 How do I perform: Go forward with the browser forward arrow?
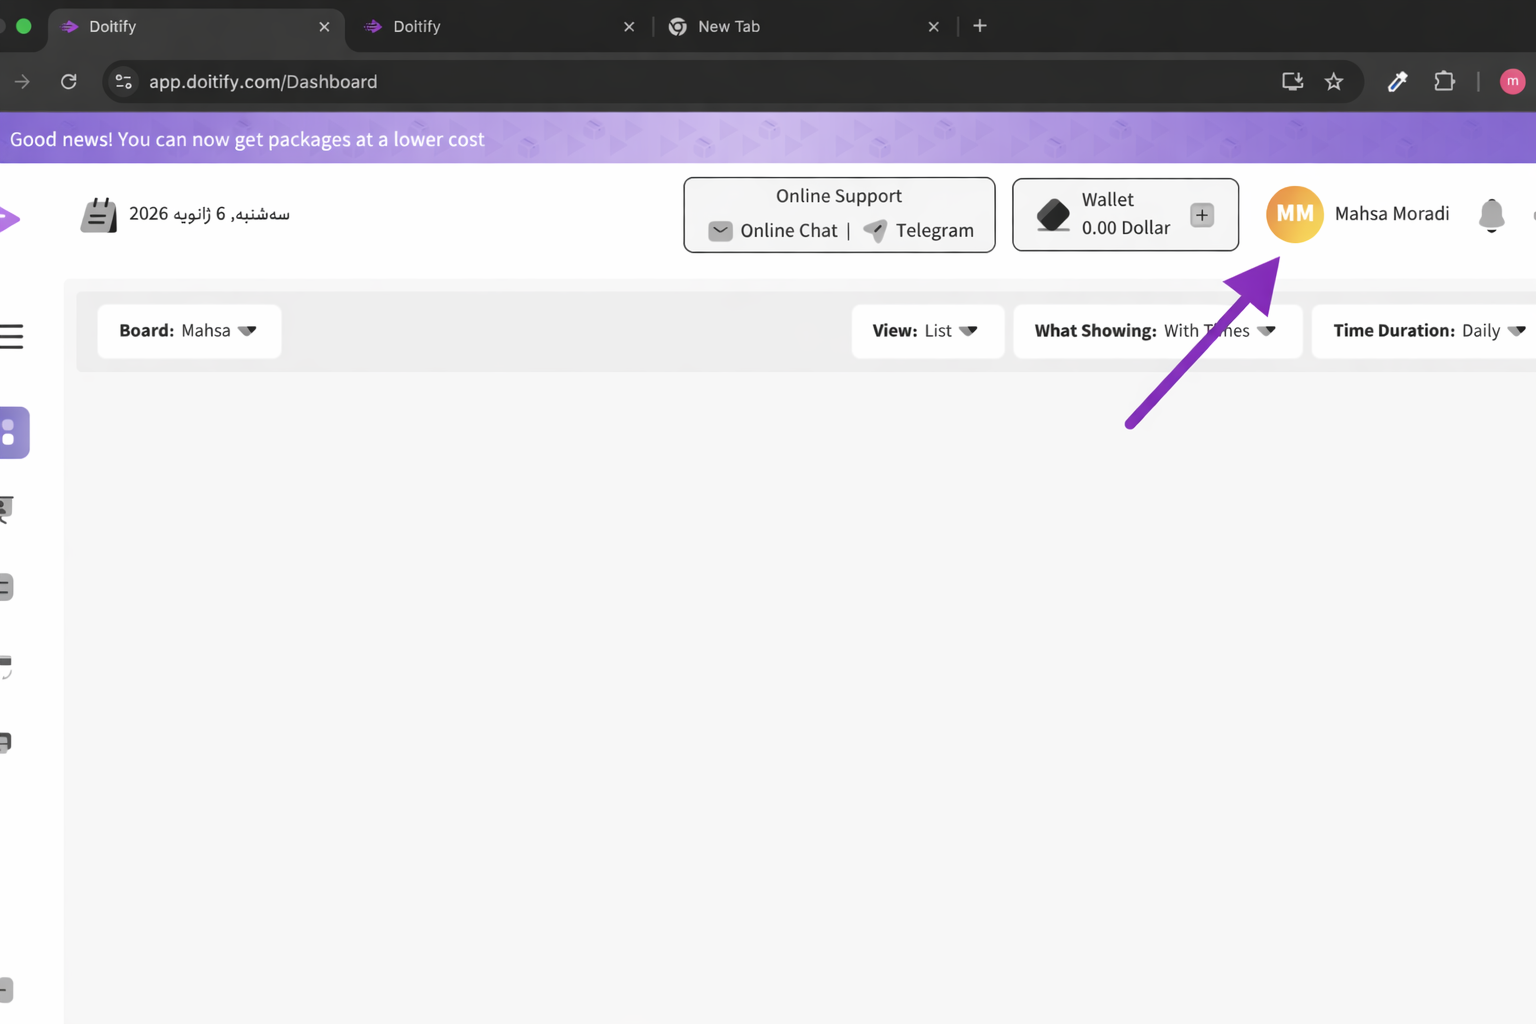[x=22, y=82]
